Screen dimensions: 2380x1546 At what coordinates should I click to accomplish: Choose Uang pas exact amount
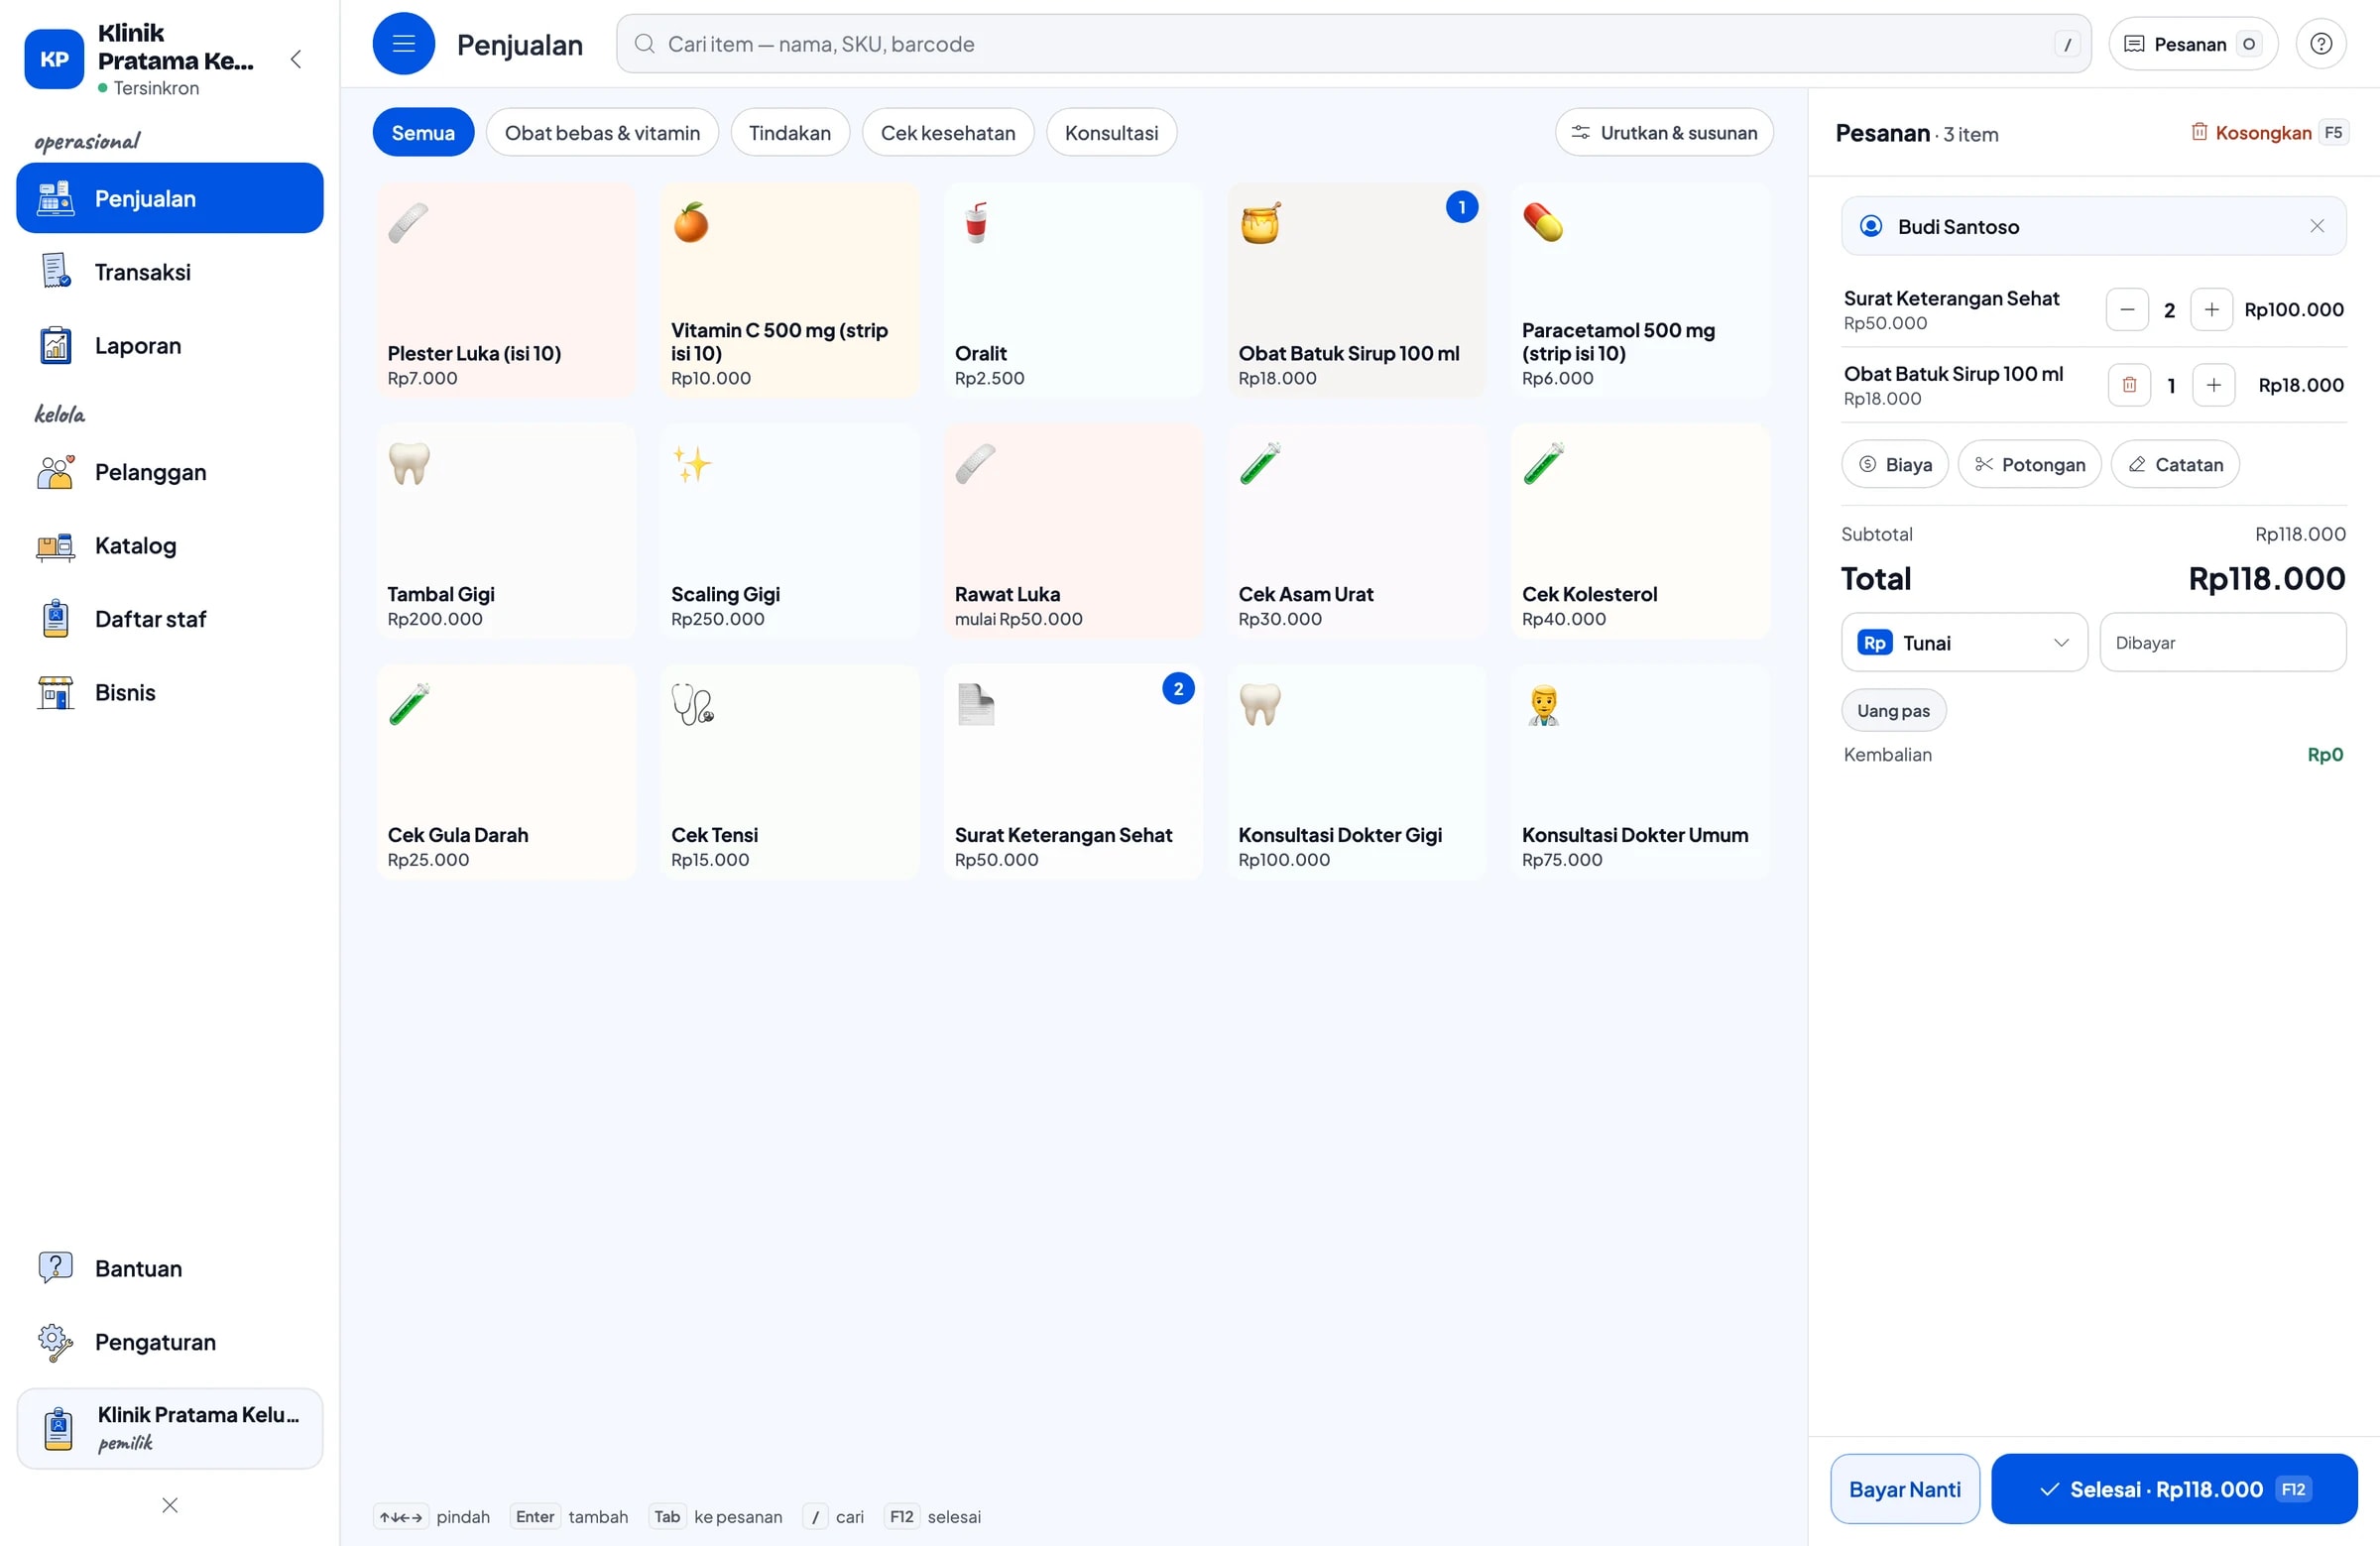coord(1893,710)
